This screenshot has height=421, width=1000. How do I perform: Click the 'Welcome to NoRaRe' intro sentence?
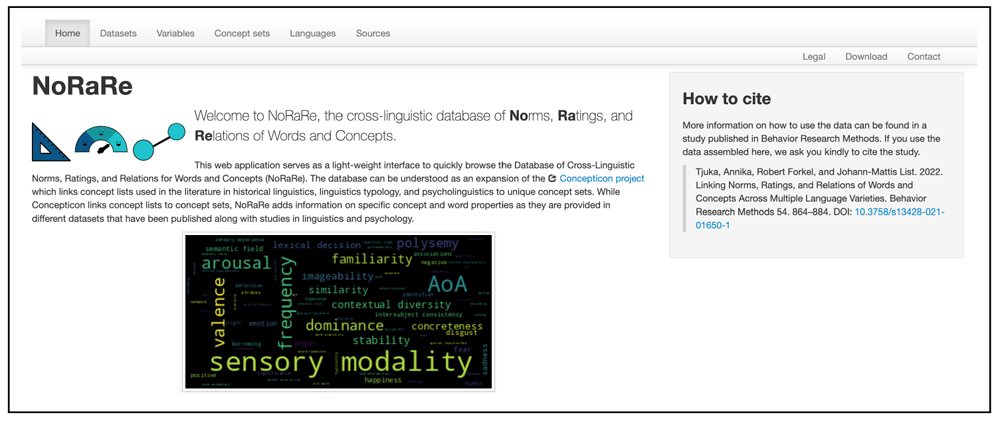coord(413,126)
